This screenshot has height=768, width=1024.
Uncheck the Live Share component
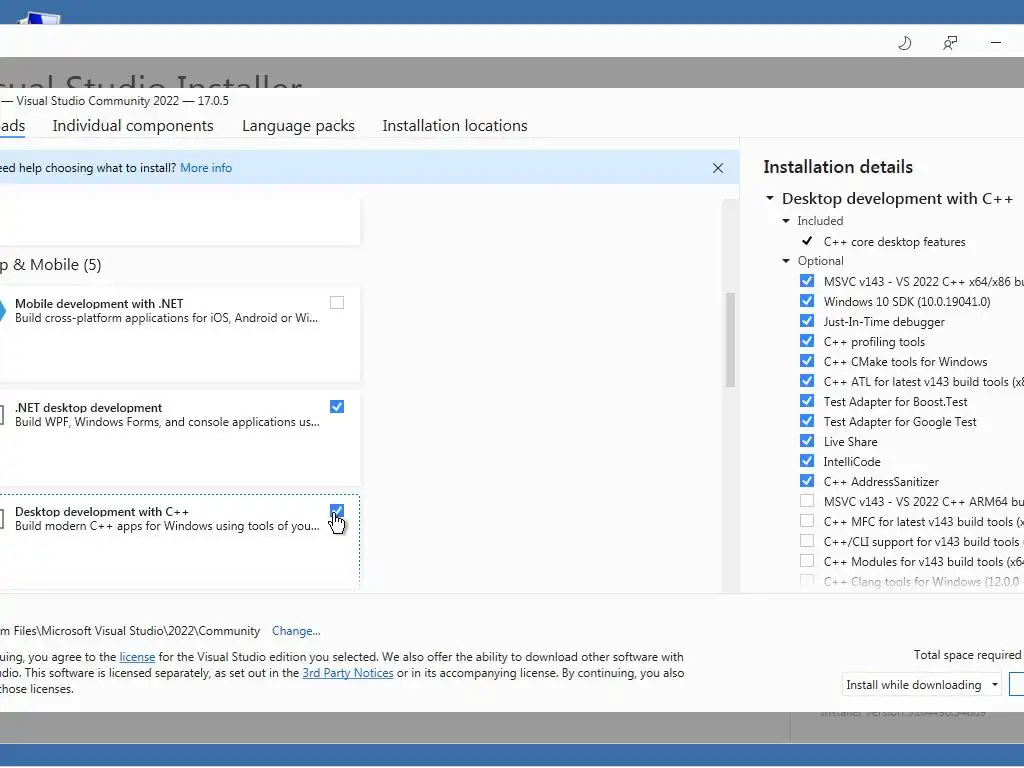807,441
